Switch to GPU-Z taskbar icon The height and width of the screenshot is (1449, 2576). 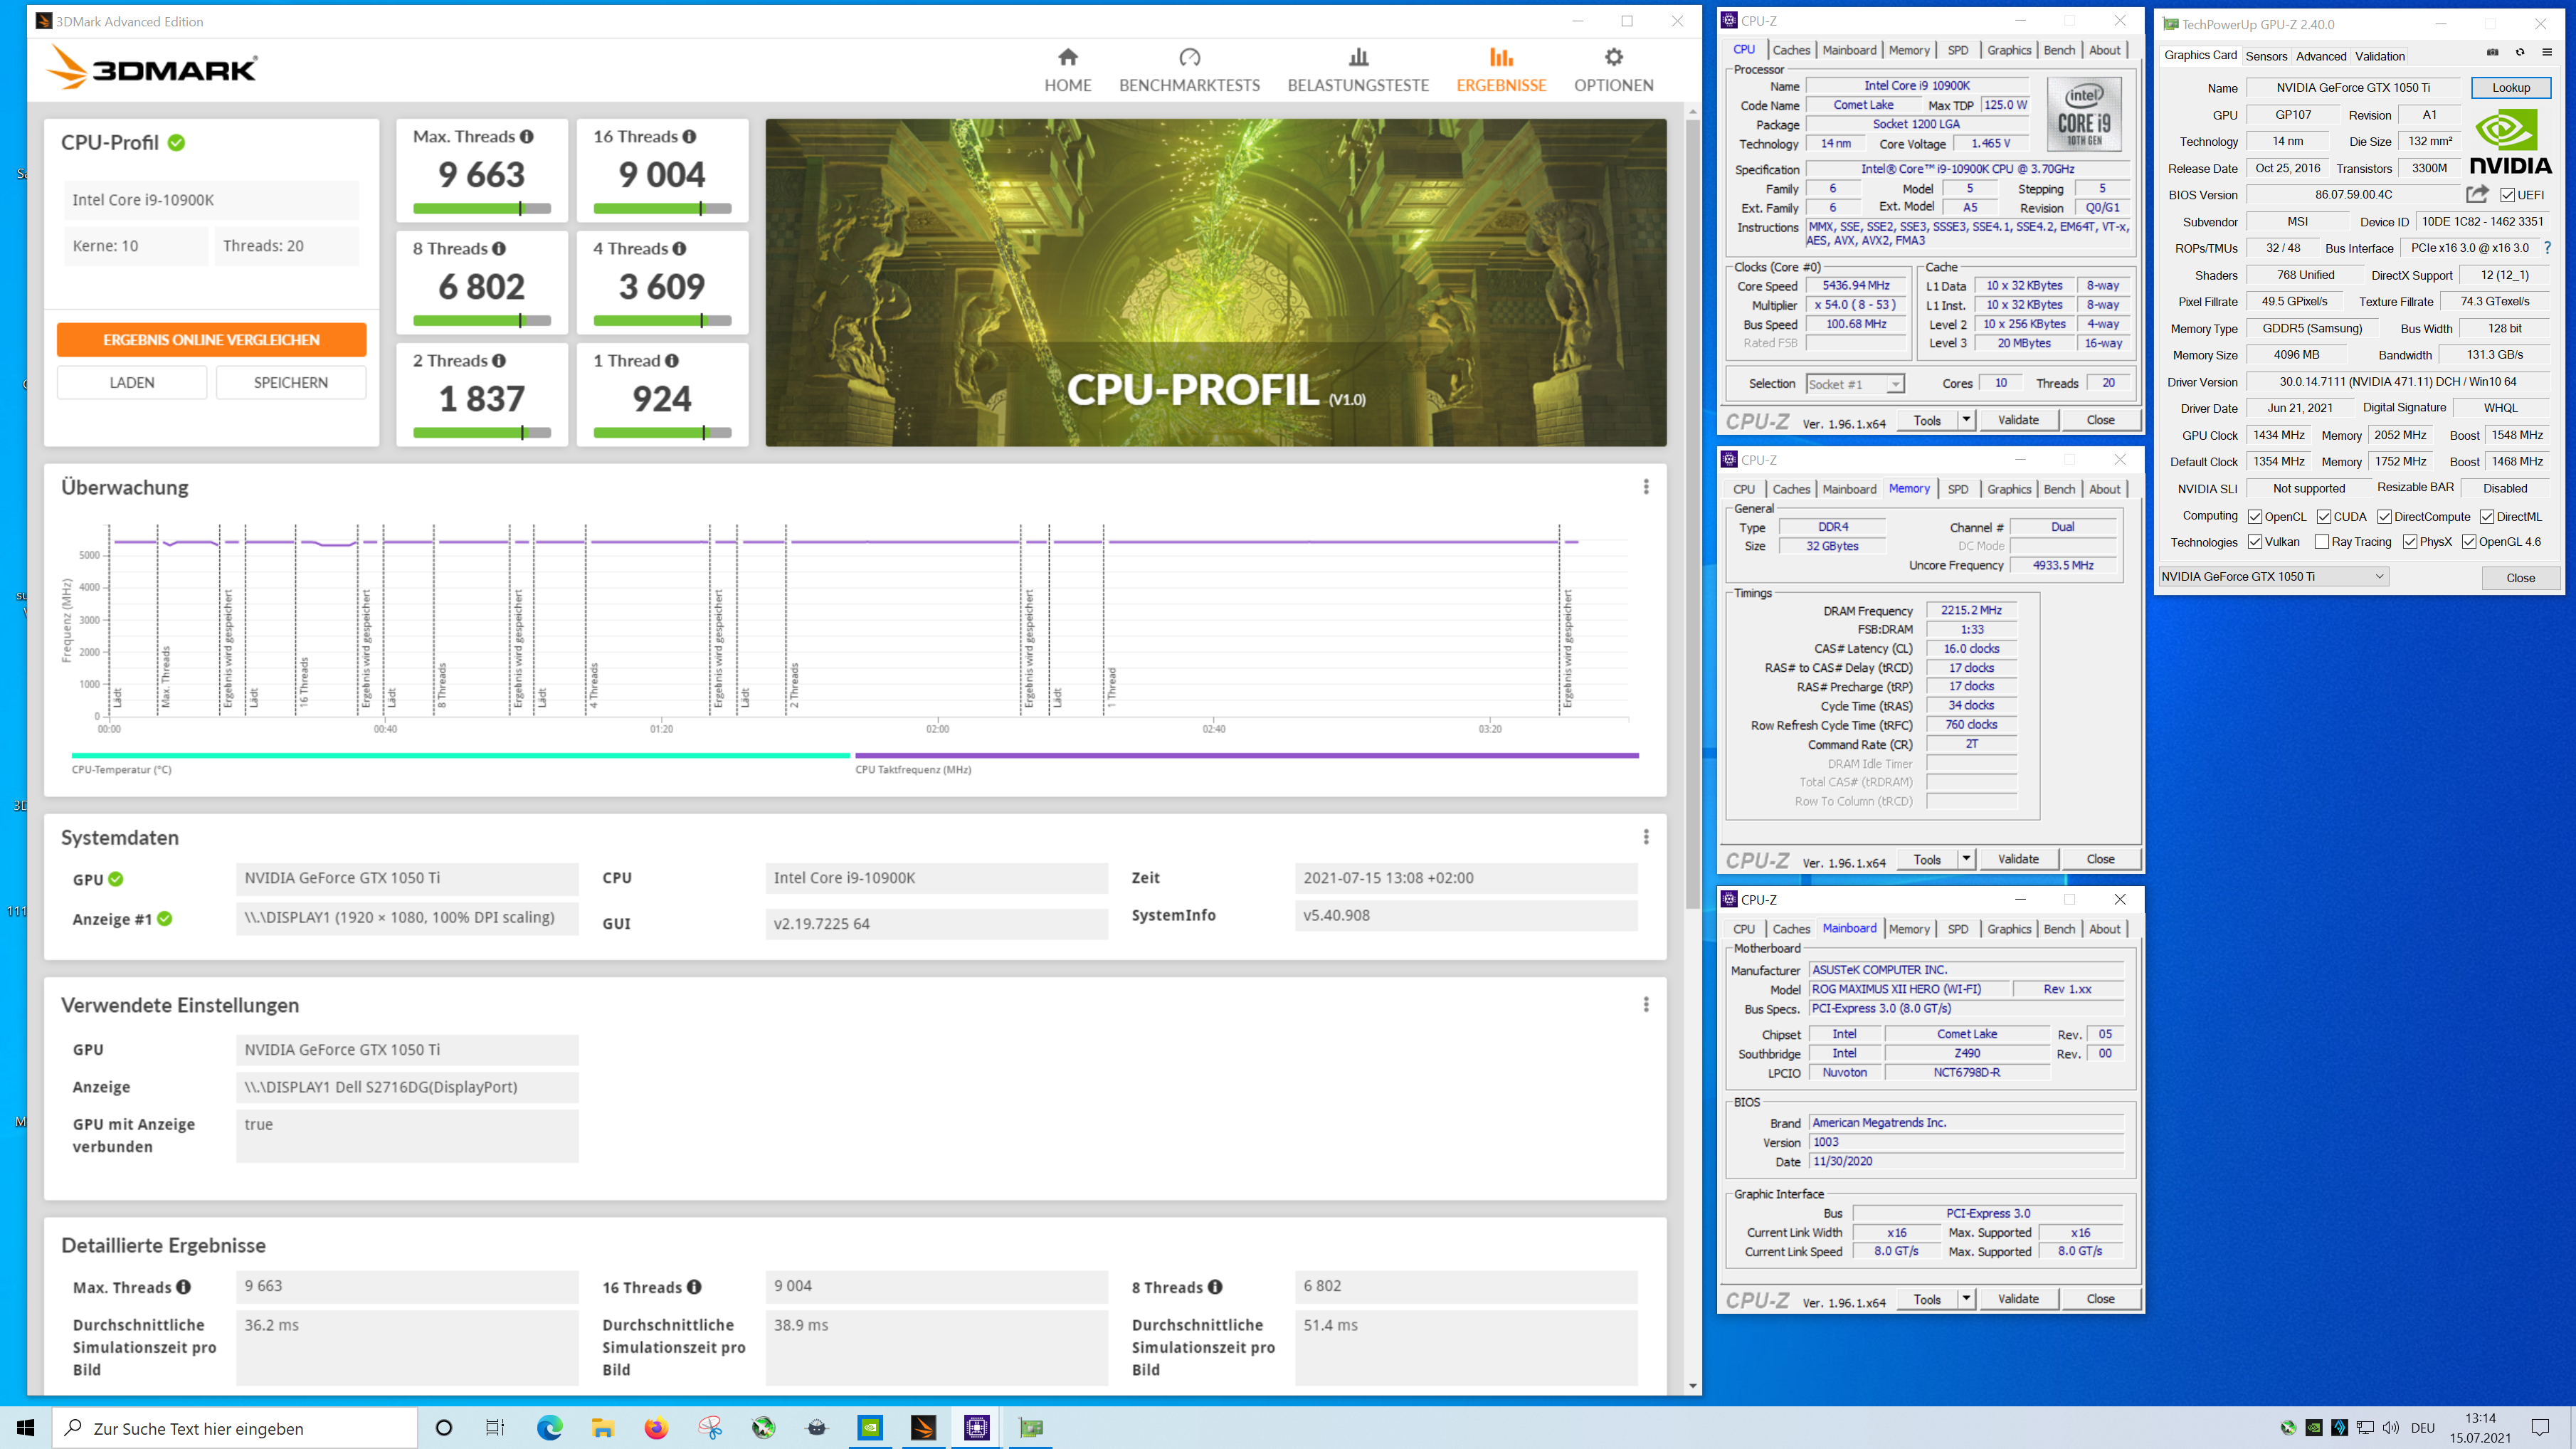coord(1030,1428)
